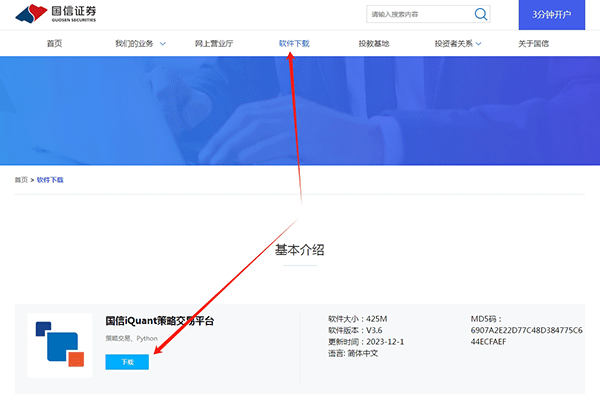Open 投资者关系 menu item

point(454,44)
